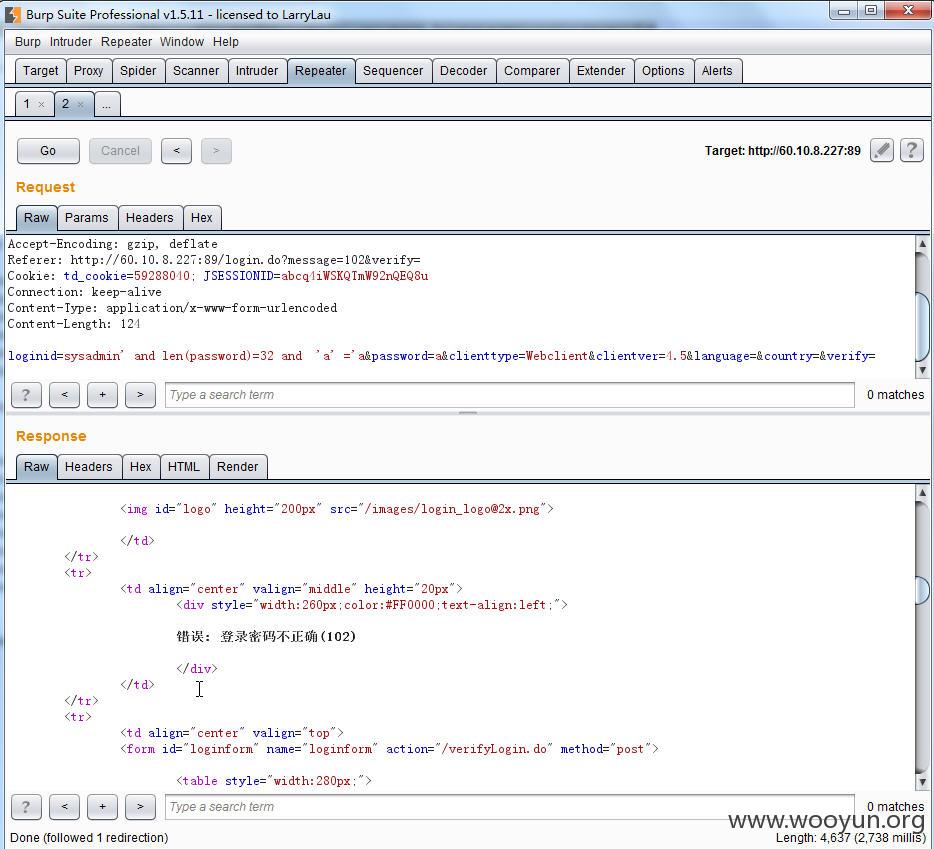
Task: Click Content-Length: 124 header line
Action: point(74,324)
